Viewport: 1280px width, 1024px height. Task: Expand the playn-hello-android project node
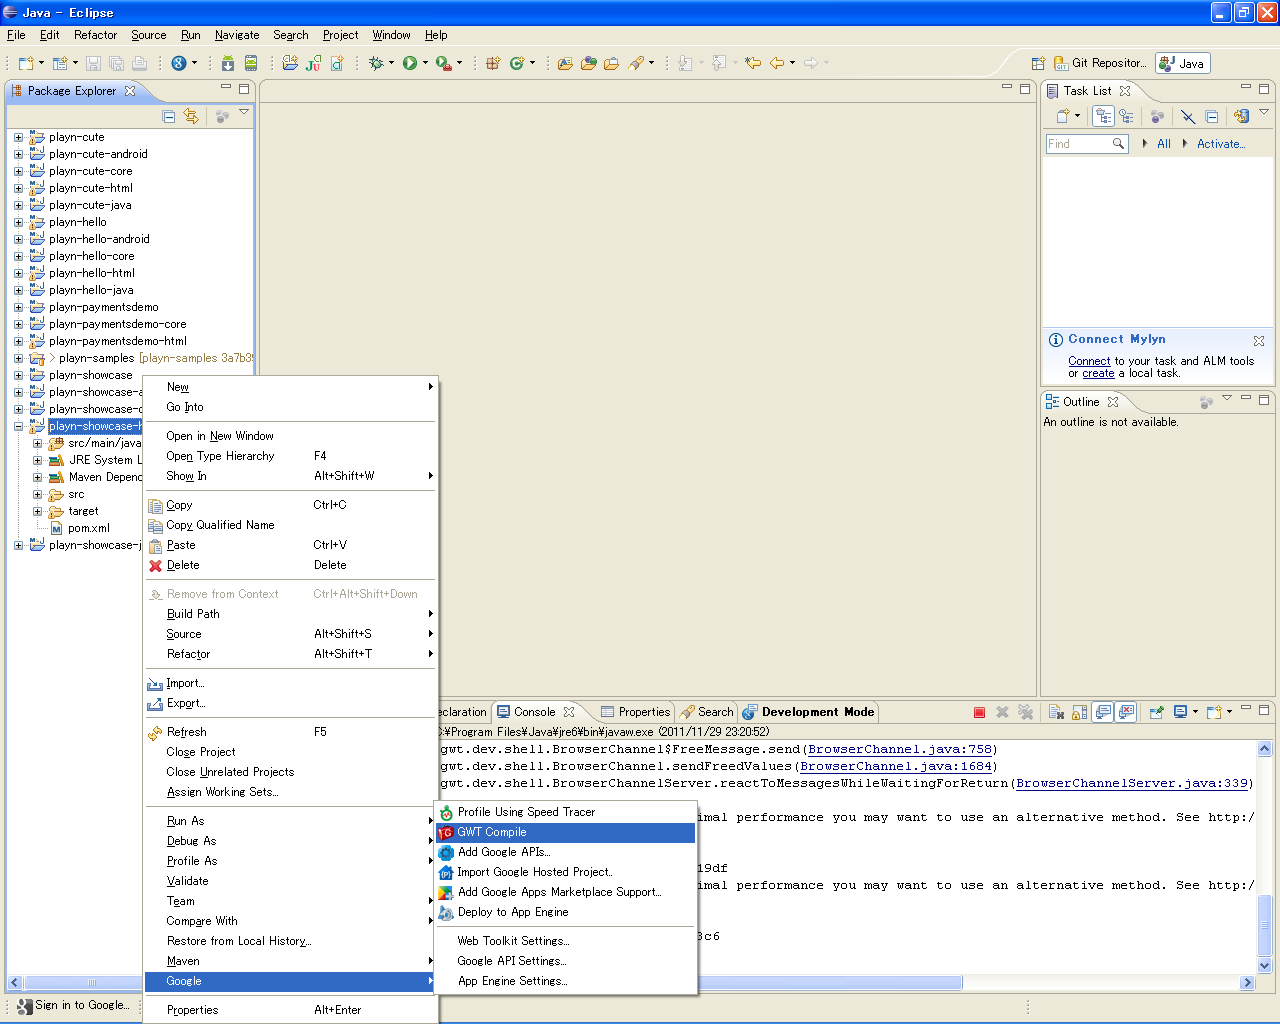click(18, 239)
